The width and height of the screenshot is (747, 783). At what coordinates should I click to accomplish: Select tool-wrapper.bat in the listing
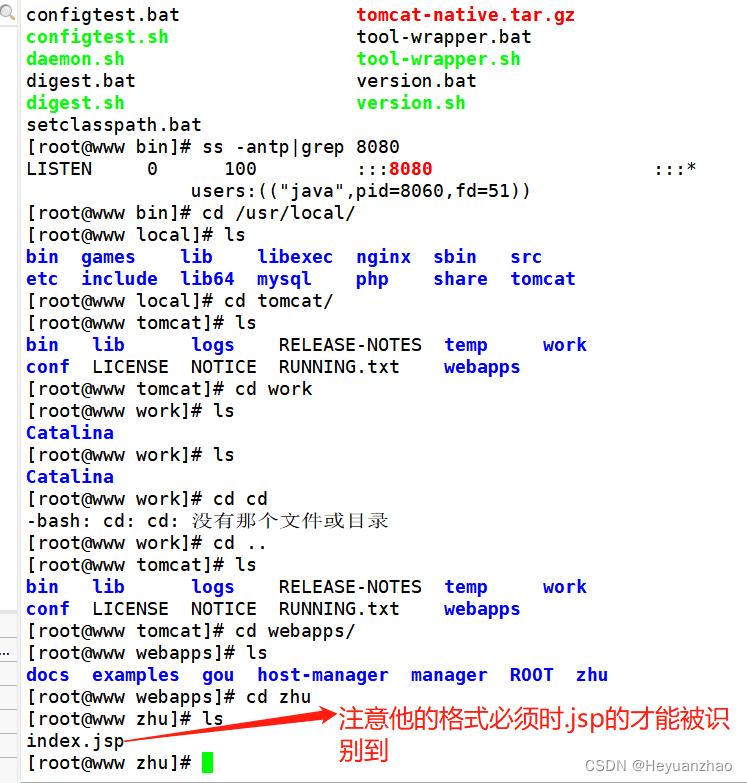click(x=444, y=36)
